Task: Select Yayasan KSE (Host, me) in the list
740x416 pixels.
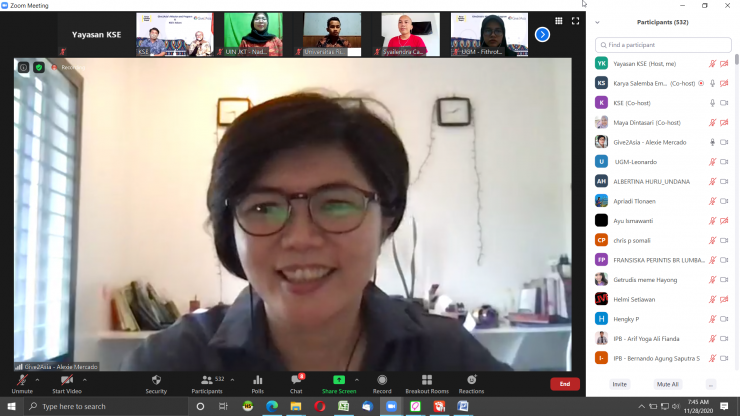Action: (x=662, y=64)
